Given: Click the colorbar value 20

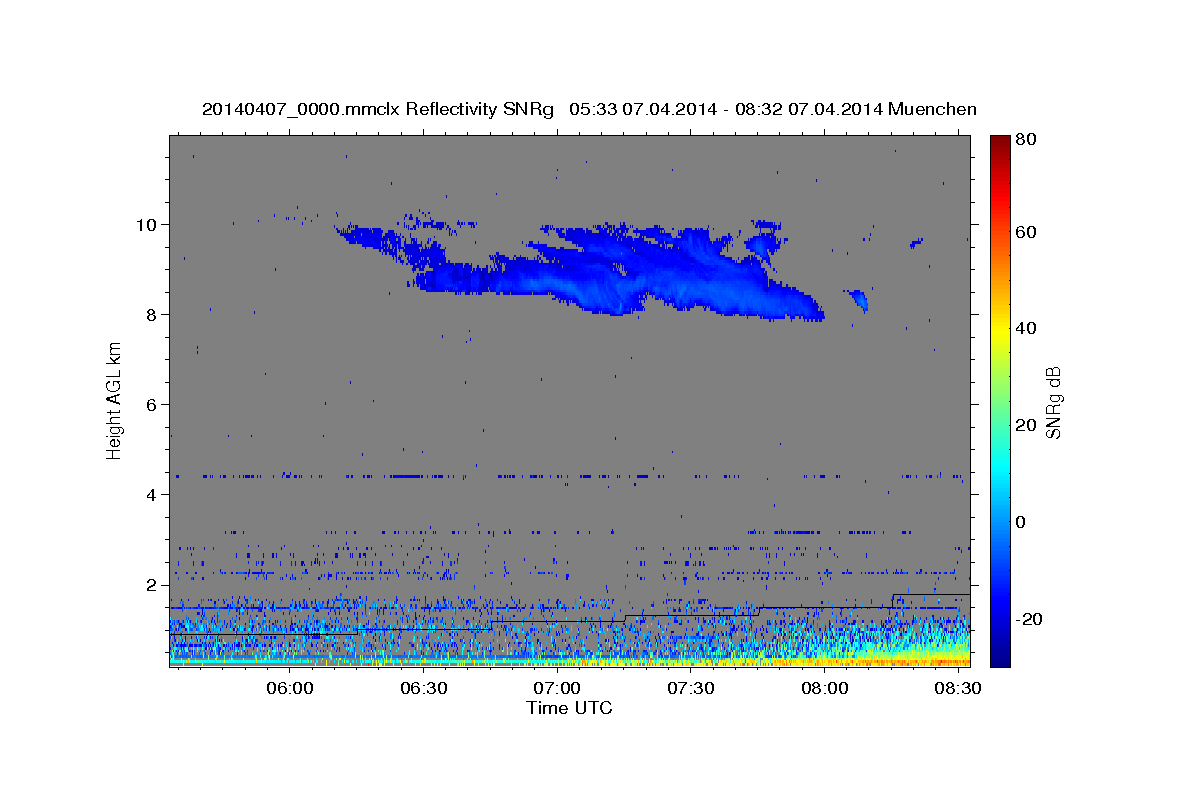Looking at the screenshot, I should (1025, 425).
